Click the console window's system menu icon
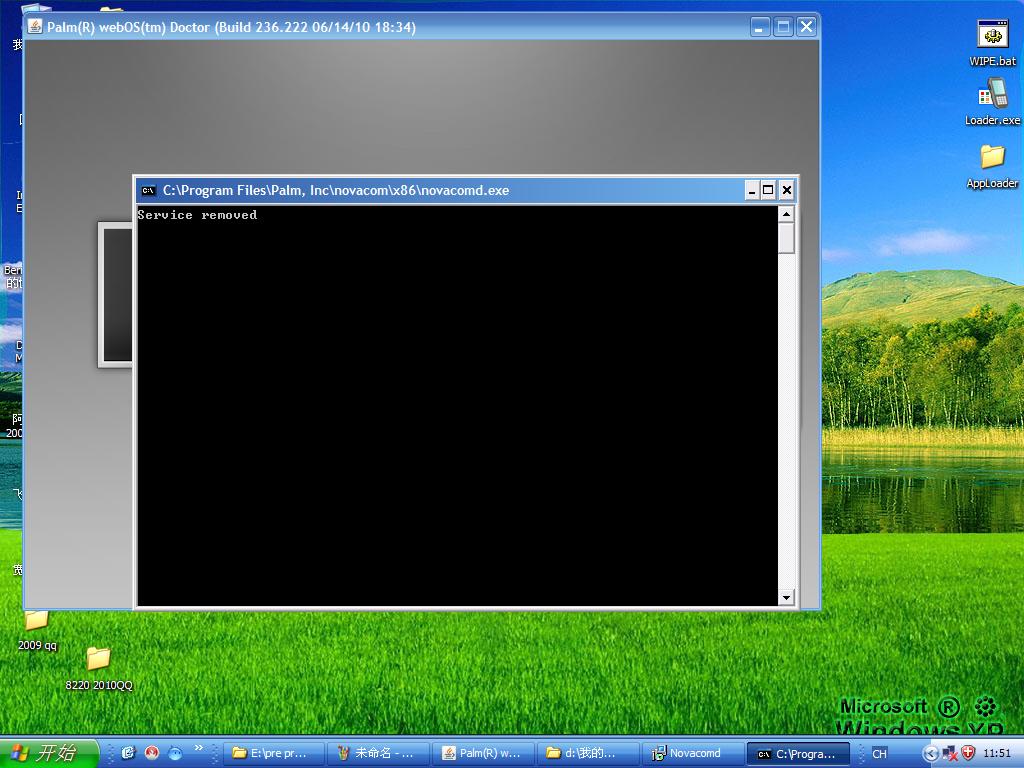Viewport: 1024px width, 768px height. pos(149,190)
